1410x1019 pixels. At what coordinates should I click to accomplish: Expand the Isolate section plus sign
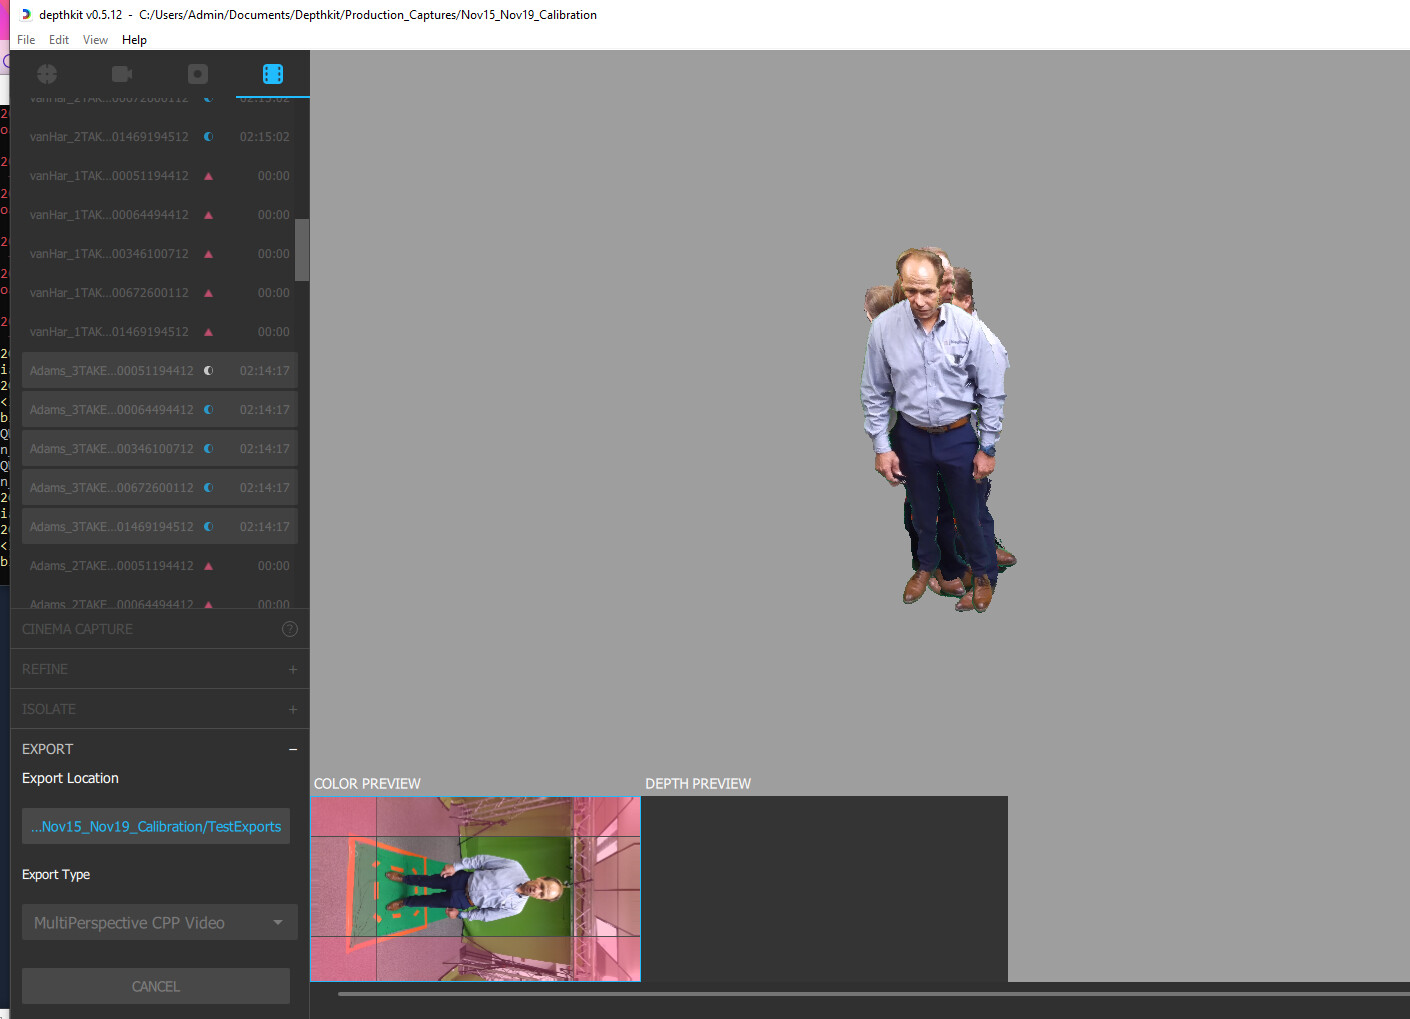pyautogui.click(x=292, y=709)
